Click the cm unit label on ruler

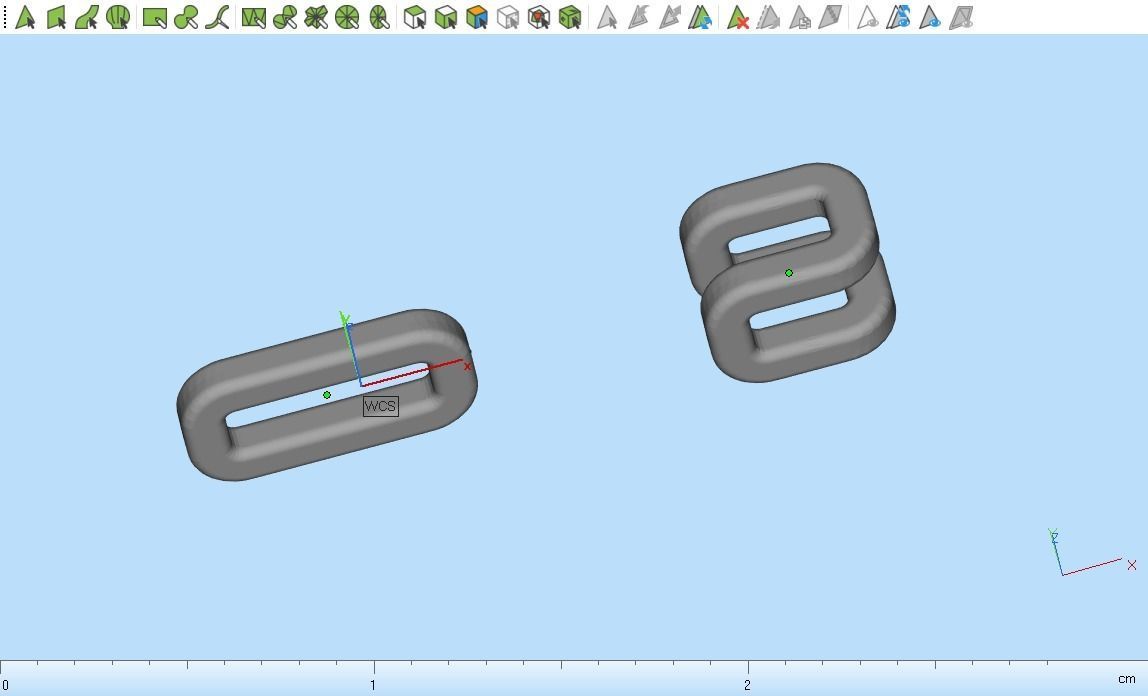click(x=1127, y=679)
